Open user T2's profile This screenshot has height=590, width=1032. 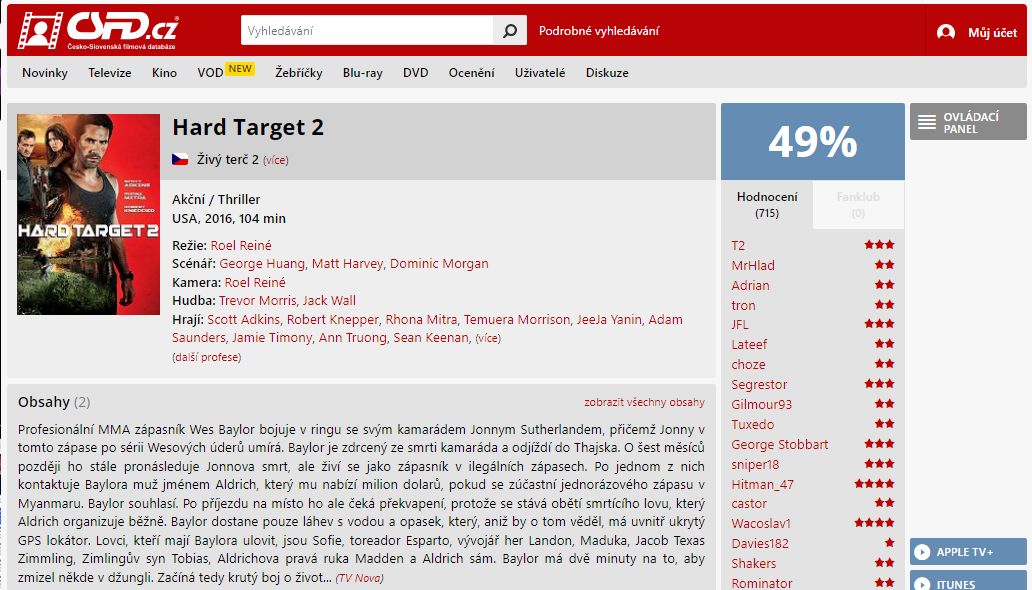coord(738,246)
